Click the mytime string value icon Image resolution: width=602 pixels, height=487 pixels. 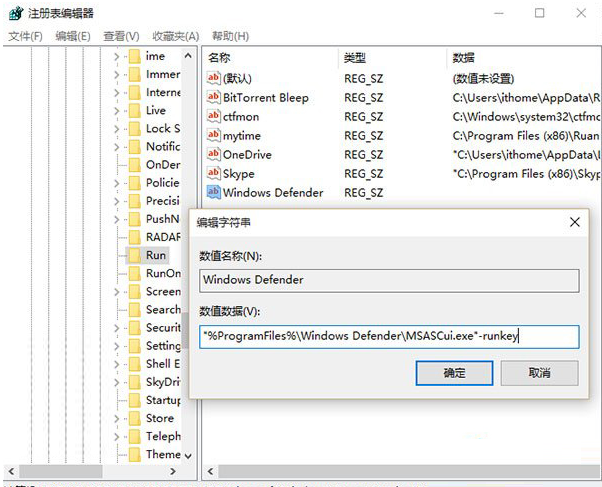(213, 136)
